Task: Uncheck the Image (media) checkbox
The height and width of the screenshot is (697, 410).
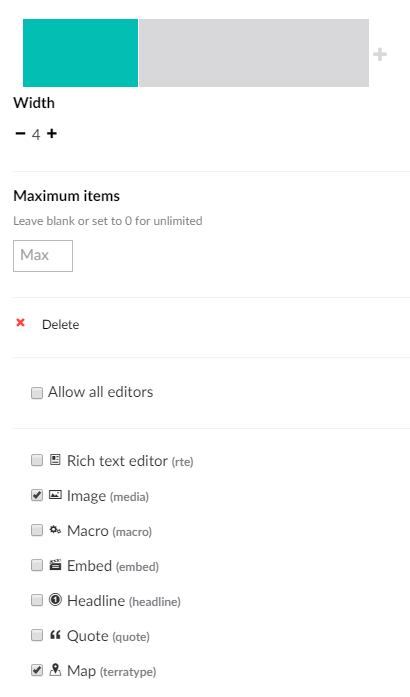Action: pyautogui.click(x=37, y=495)
